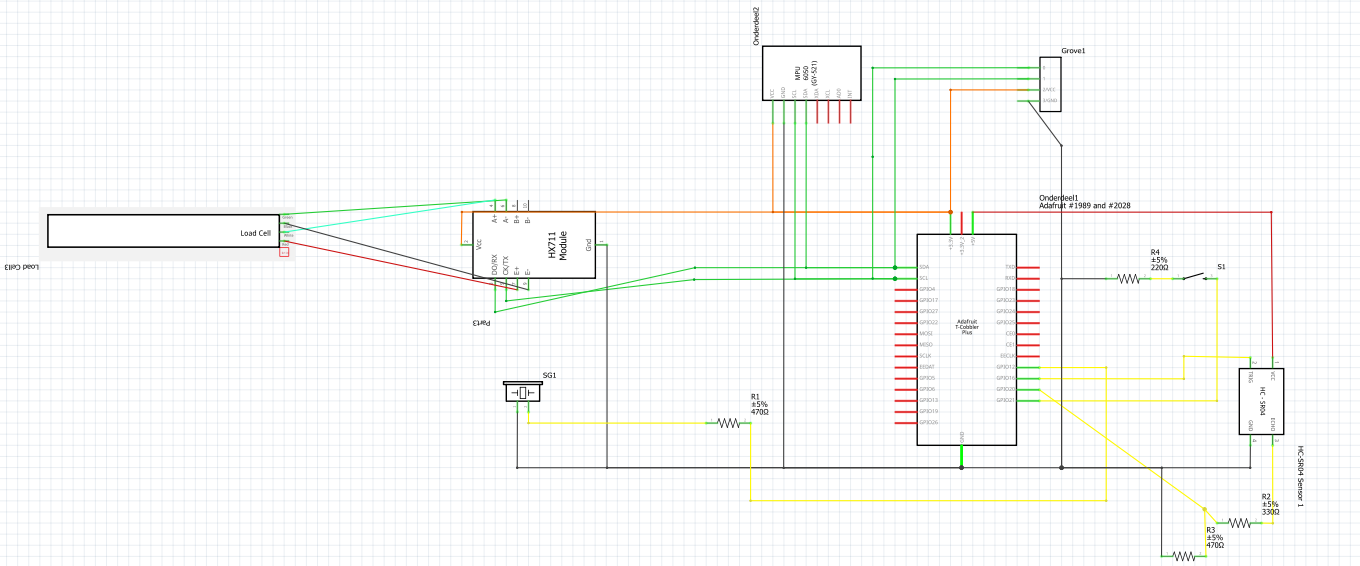This screenshot has width=1360, height=566.
Task: Click the TRIG pin on HC-SR04
Action: (x=1252, y=363)
